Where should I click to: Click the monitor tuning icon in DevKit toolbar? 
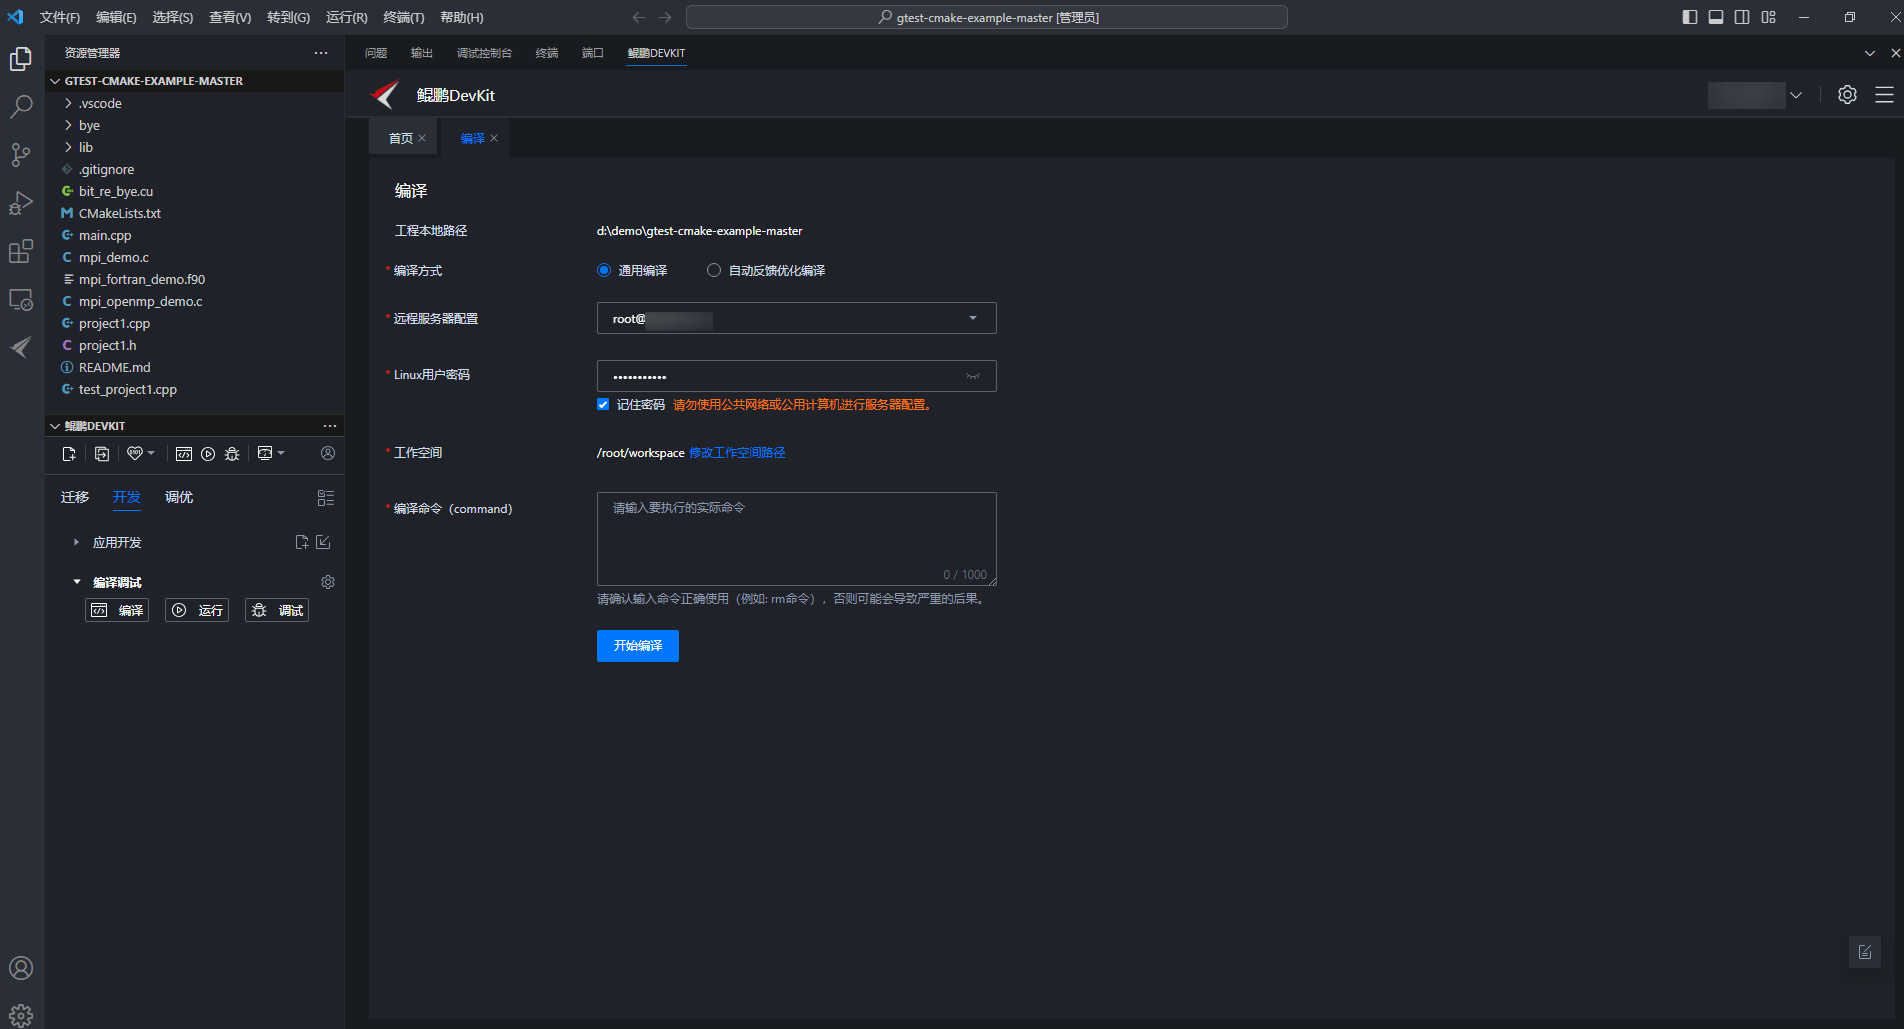265,453
